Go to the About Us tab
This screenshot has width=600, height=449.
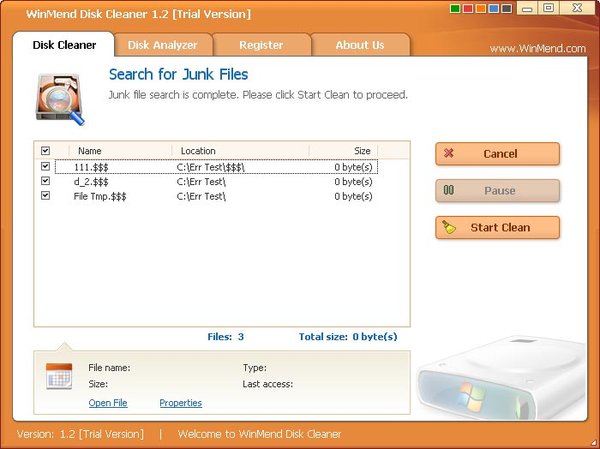pyautogui.click(x=360, y=45)
